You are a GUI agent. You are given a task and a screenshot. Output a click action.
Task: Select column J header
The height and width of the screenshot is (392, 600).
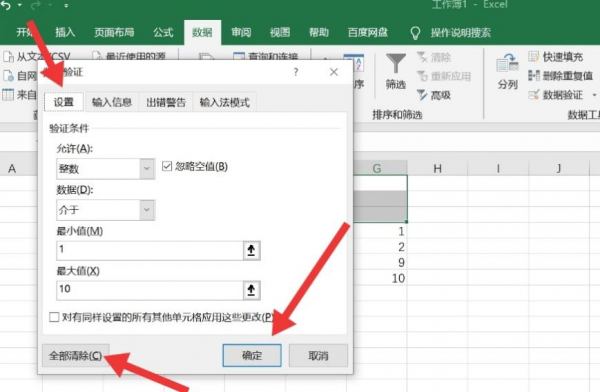(x=559, y=168)
